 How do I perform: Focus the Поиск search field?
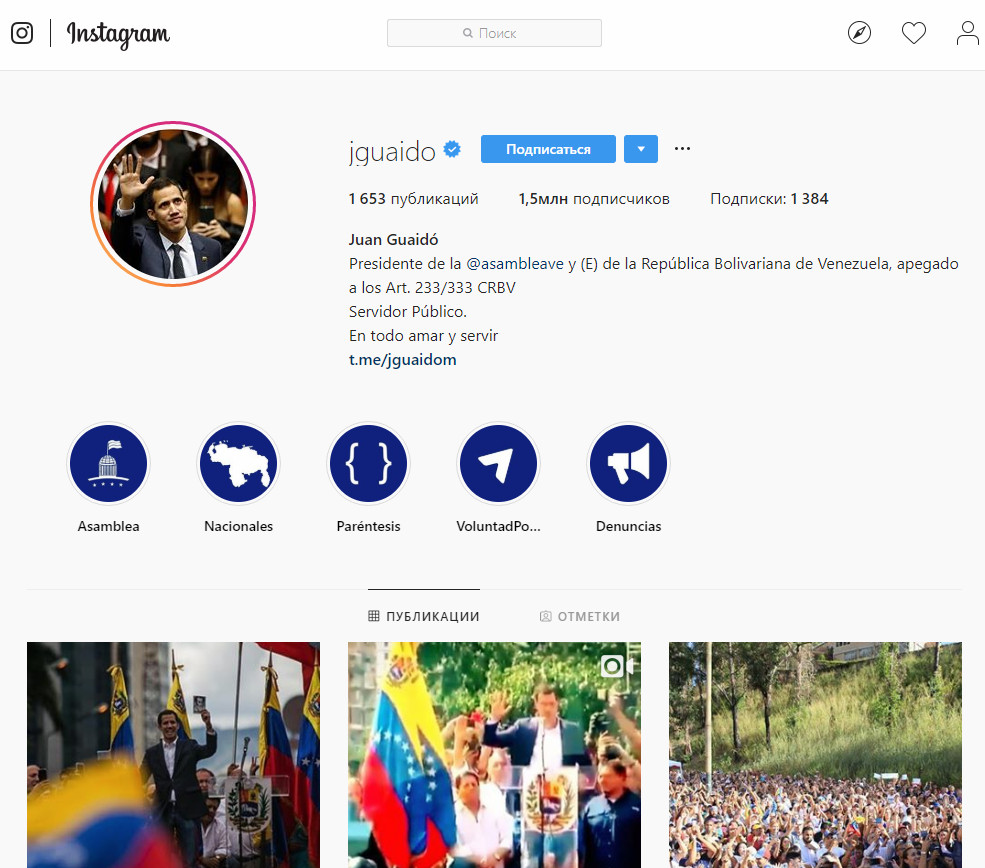494,33
